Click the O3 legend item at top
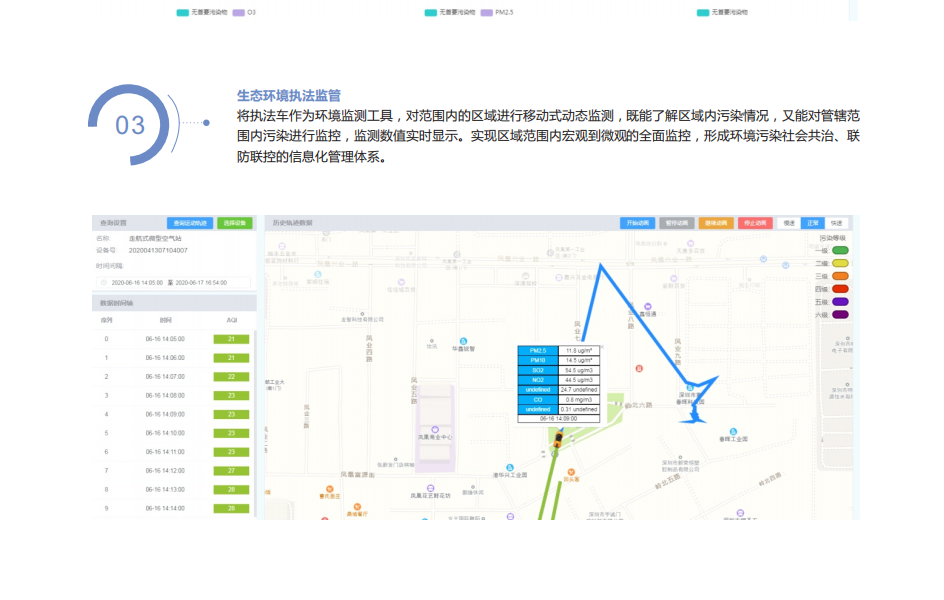 (244, 12)
